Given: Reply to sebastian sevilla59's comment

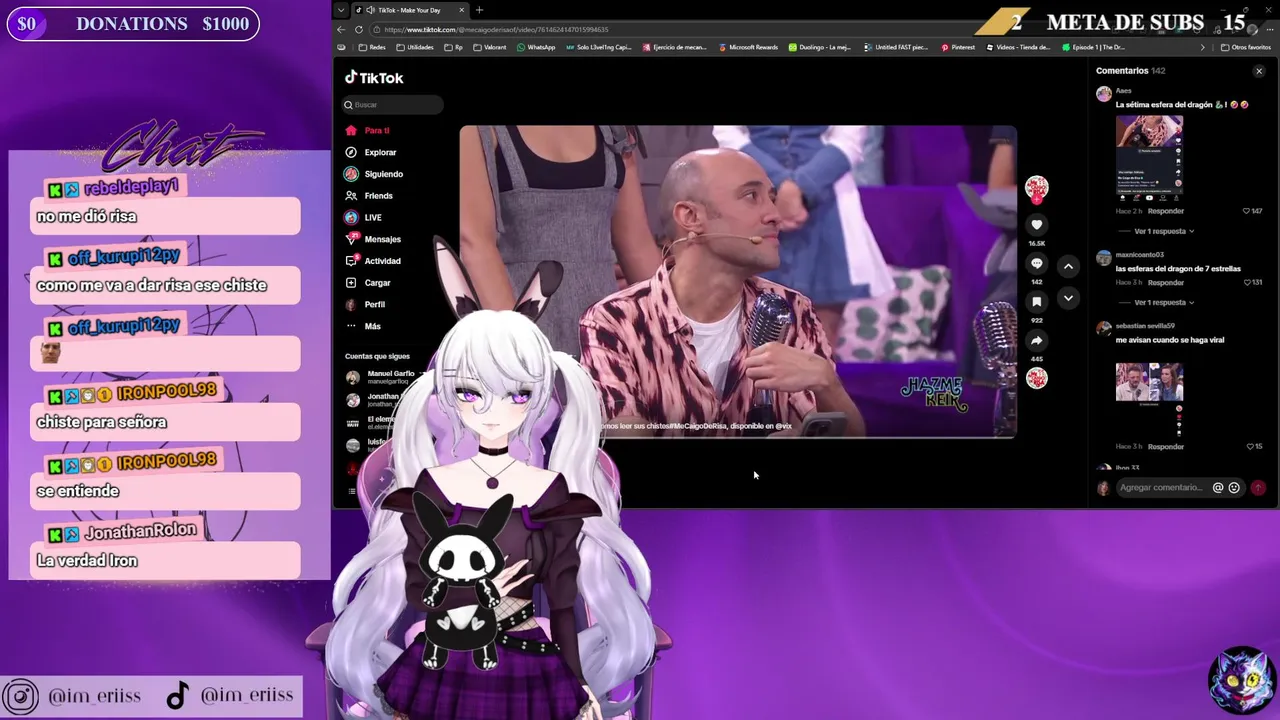Looking at the screenshot, I should point(1166,446).
